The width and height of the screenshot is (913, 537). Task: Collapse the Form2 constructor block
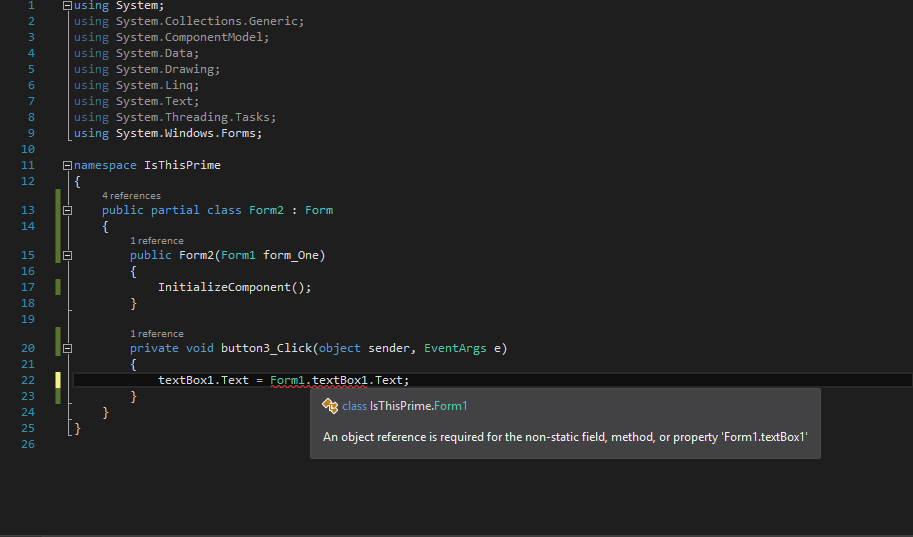(x=67, y=255)
